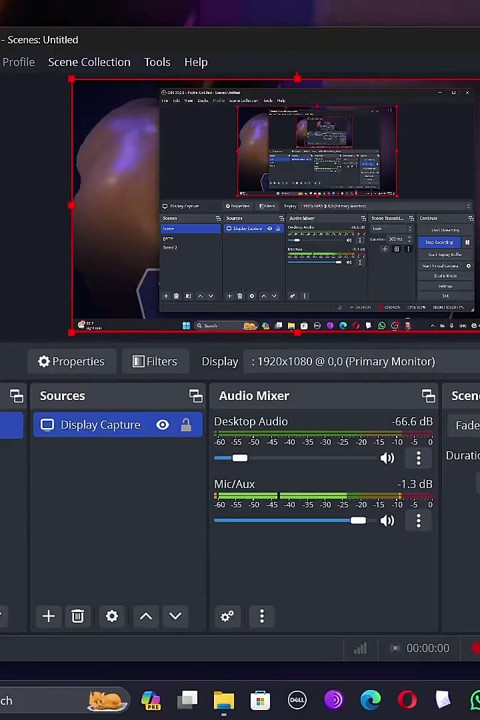Image resolution: width=480 pixels, height=720 pixels.
Task: Click the -66.6 dB Desktop Audio level
Action: pos(412,421)
